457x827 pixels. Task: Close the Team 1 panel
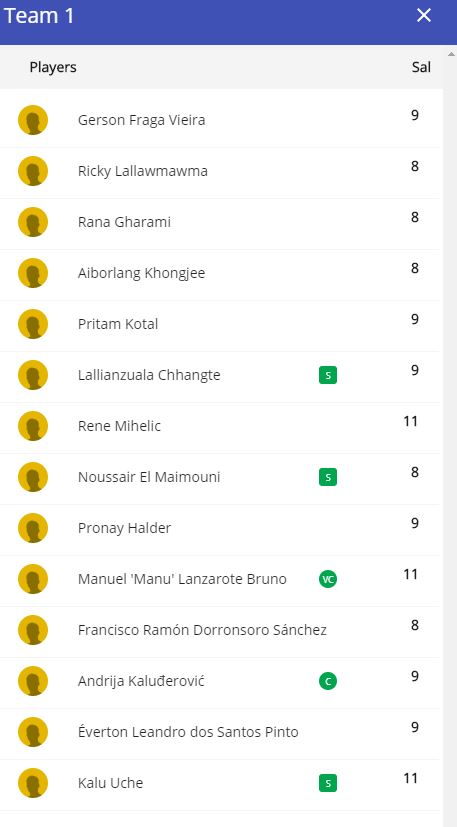click(x=424, y=15)
